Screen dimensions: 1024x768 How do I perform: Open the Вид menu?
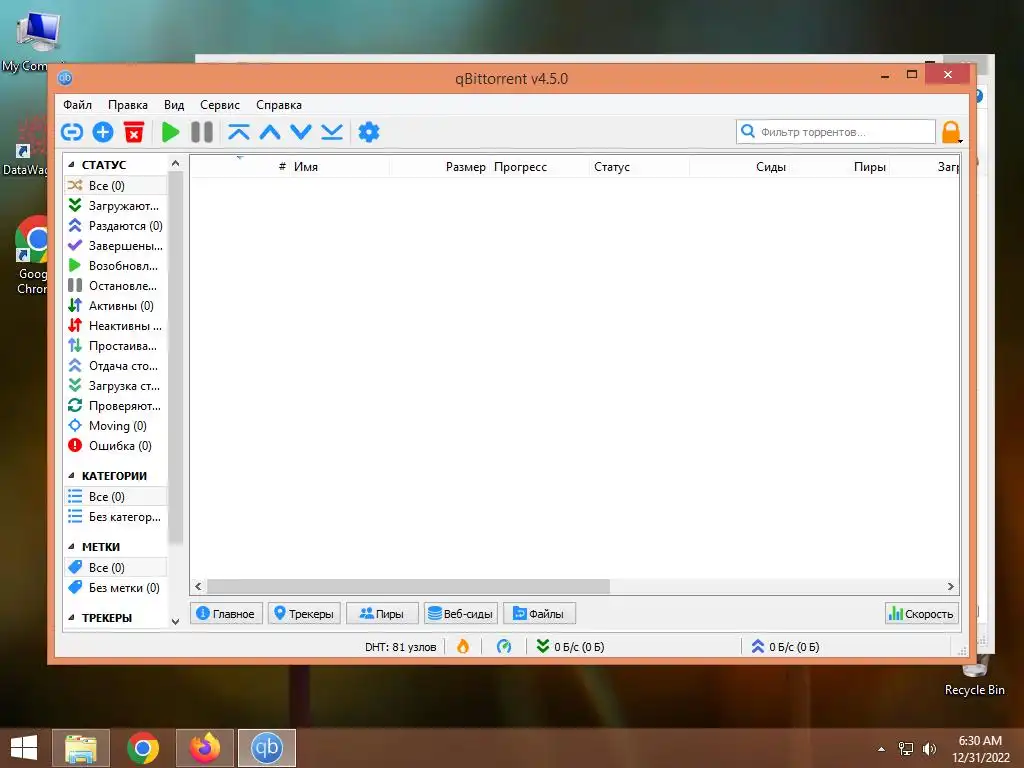click(174, 104)
